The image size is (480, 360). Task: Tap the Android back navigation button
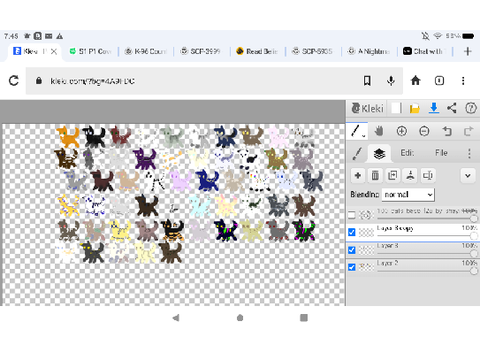click(176, 318)
